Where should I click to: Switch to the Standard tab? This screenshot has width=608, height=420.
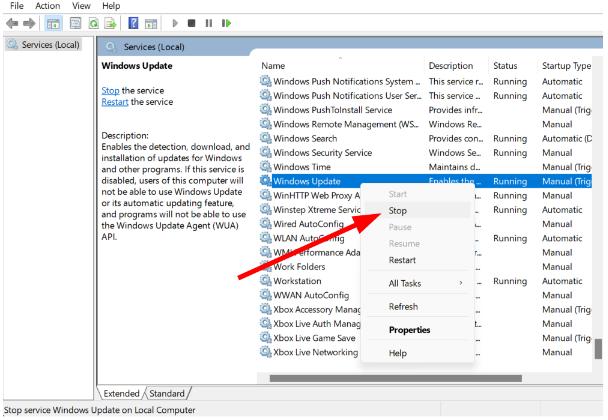[x=167, y=393]
